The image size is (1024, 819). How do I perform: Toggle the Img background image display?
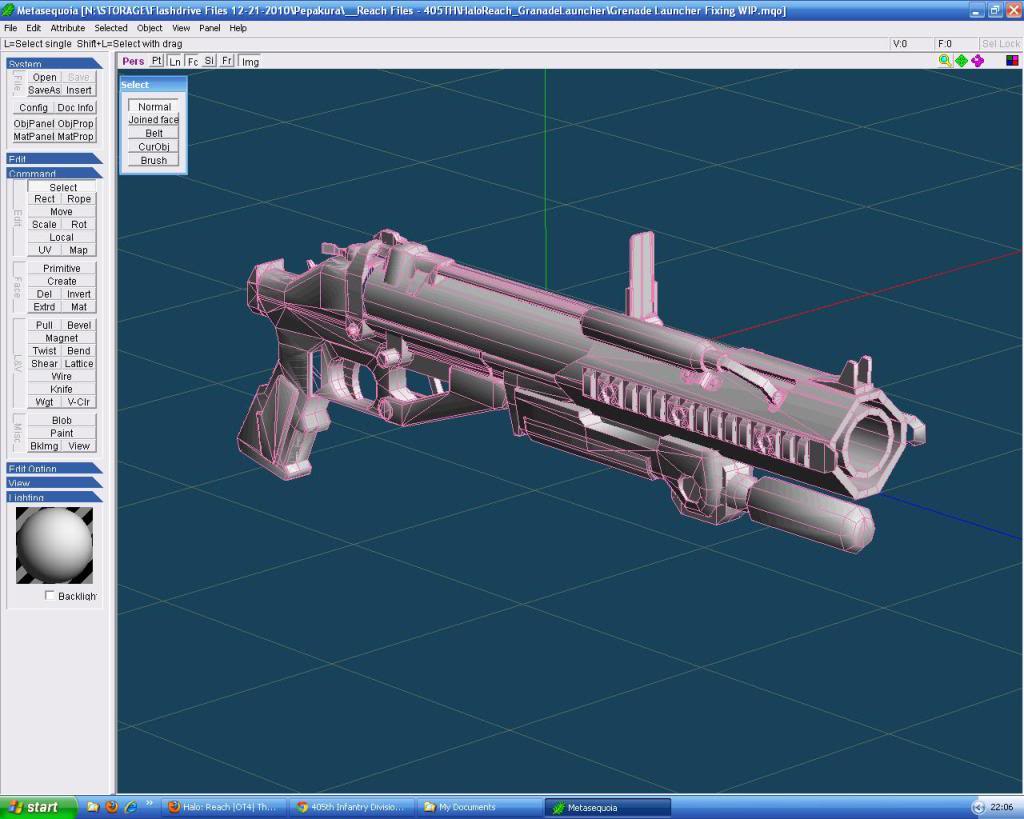coord(249,61)
